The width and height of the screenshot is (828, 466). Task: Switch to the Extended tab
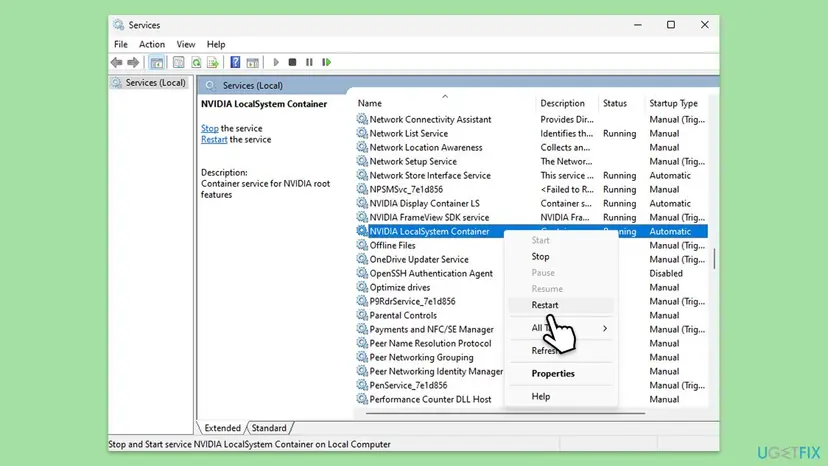[222, 428]
